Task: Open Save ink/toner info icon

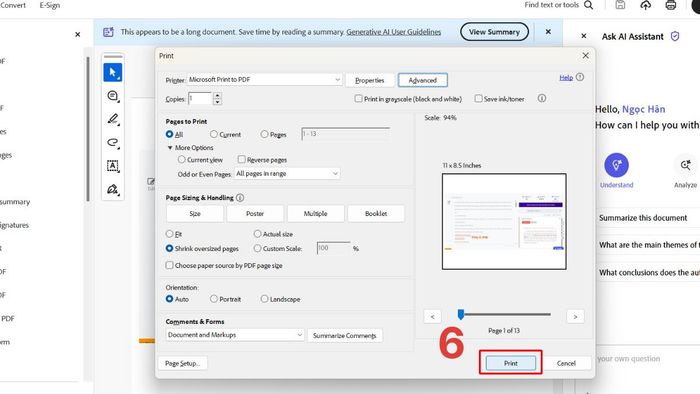Action: 542,98
